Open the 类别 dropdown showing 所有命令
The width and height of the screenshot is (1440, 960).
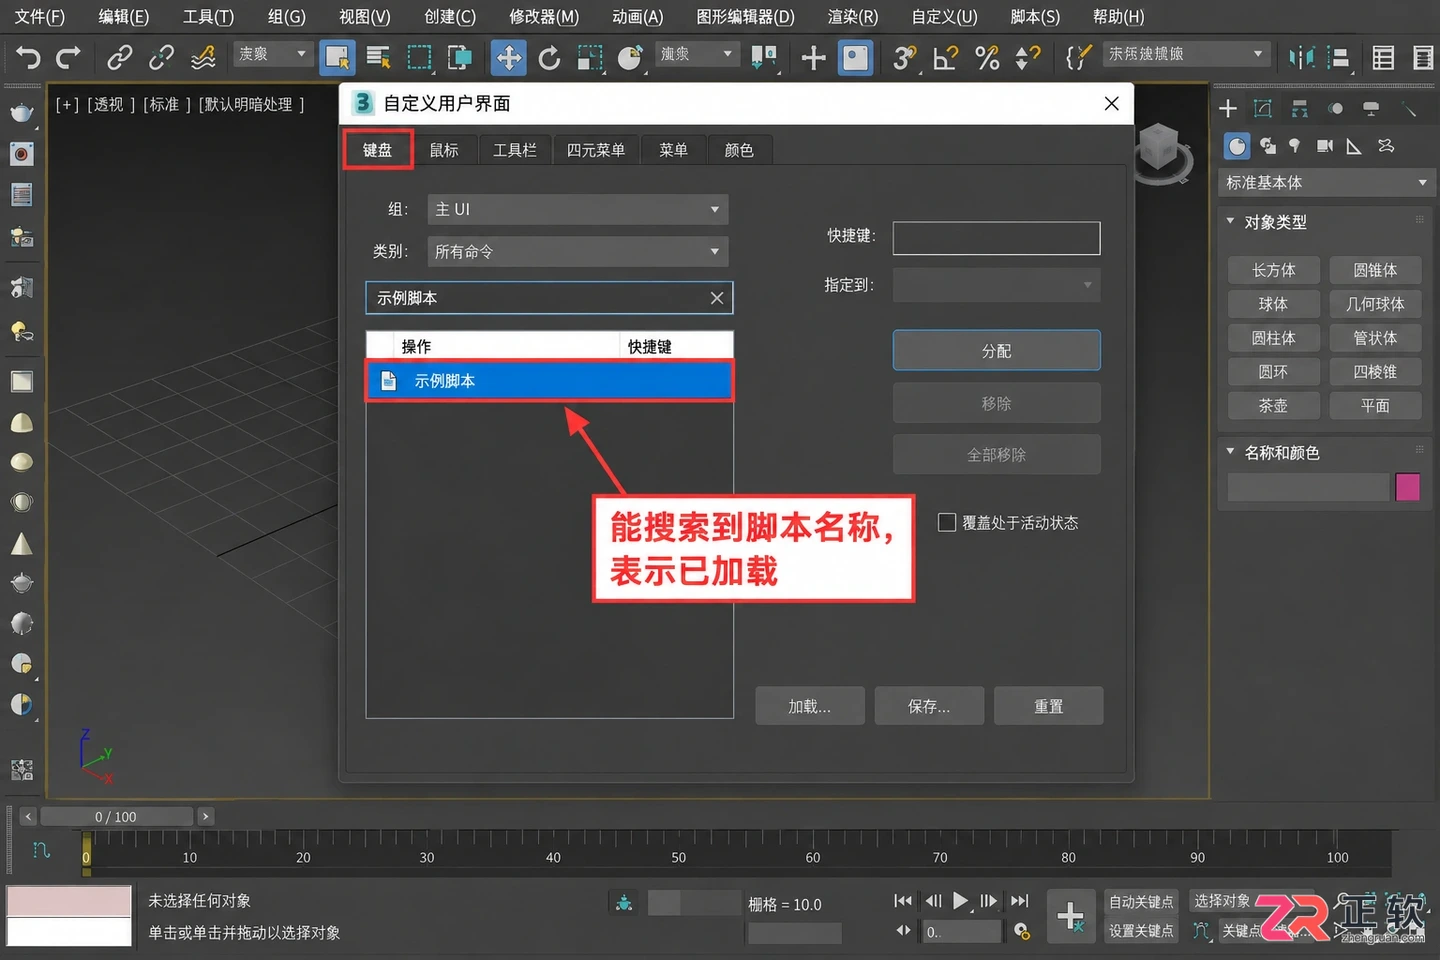click(578, 251)
